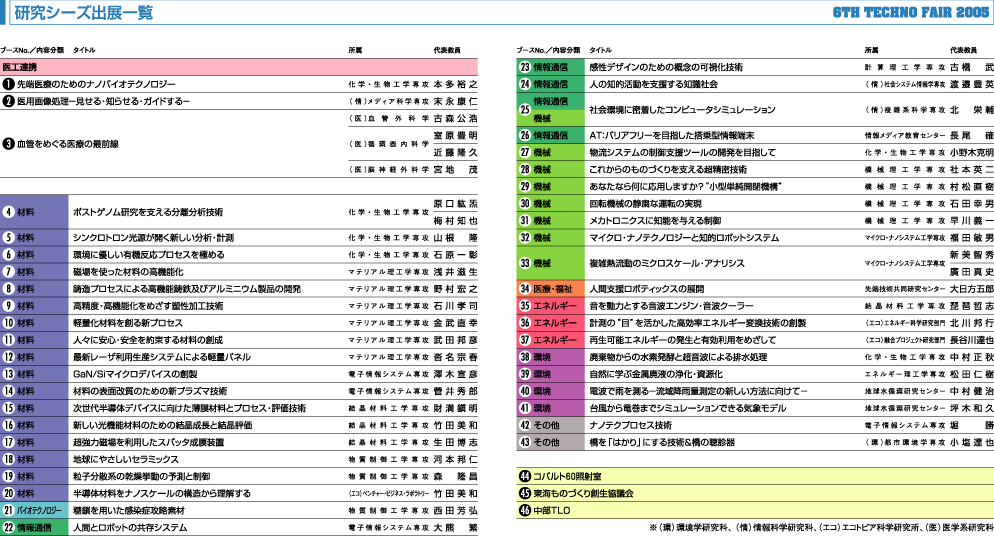Select the title 超強力磁場を利用したスパッタ成膜装置
Image resolution: width=994 pixels, height=536 pixels.
click(148, 443)
